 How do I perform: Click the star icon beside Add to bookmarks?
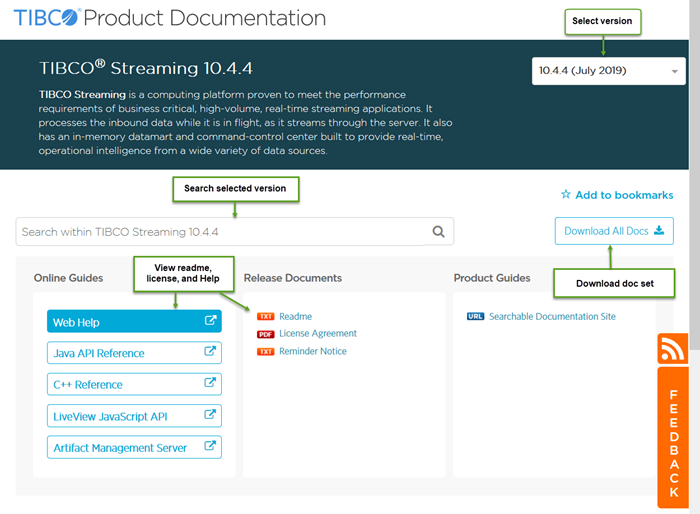(566, 195)
